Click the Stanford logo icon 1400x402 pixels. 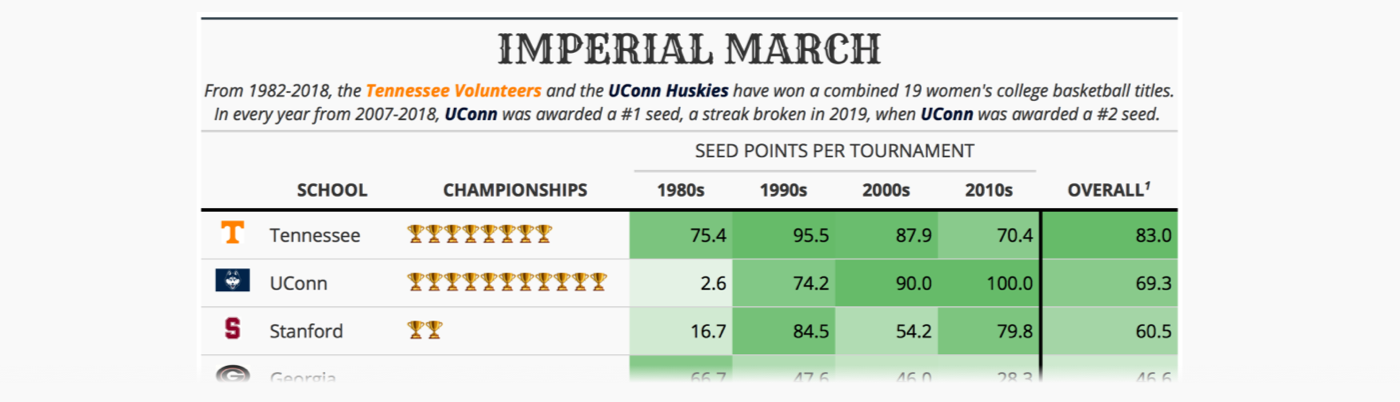click(232, 329)
